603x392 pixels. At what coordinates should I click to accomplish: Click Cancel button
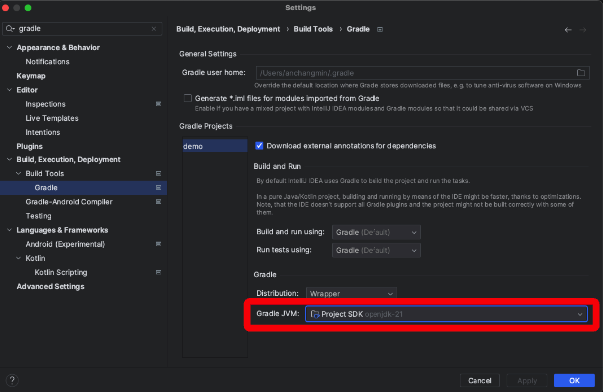[480, 380]
